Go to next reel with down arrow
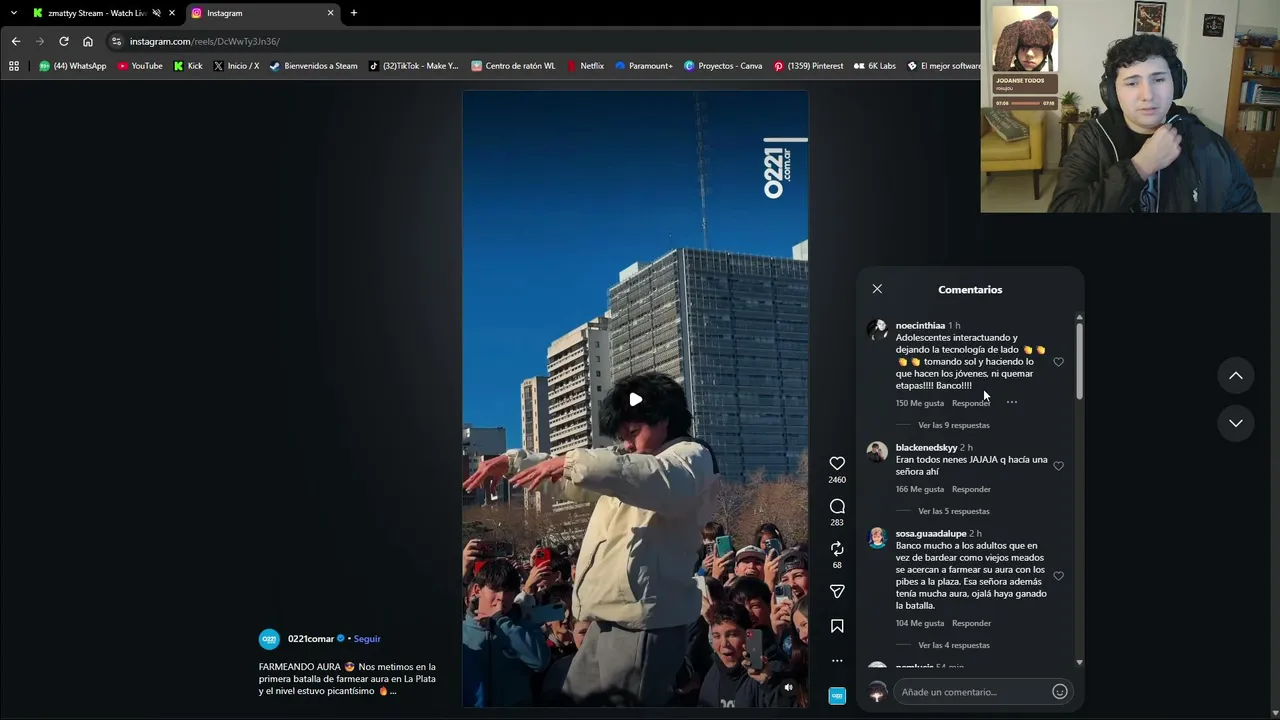This screenshot has height=720, width=1280. click(x=1236, y=423)
